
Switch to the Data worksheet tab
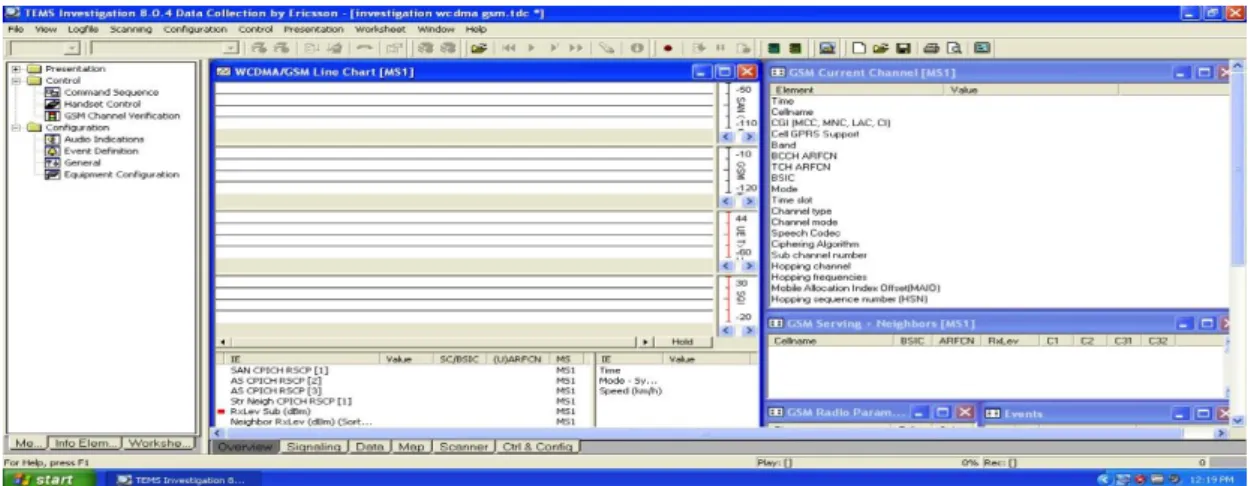coord(369,445)
